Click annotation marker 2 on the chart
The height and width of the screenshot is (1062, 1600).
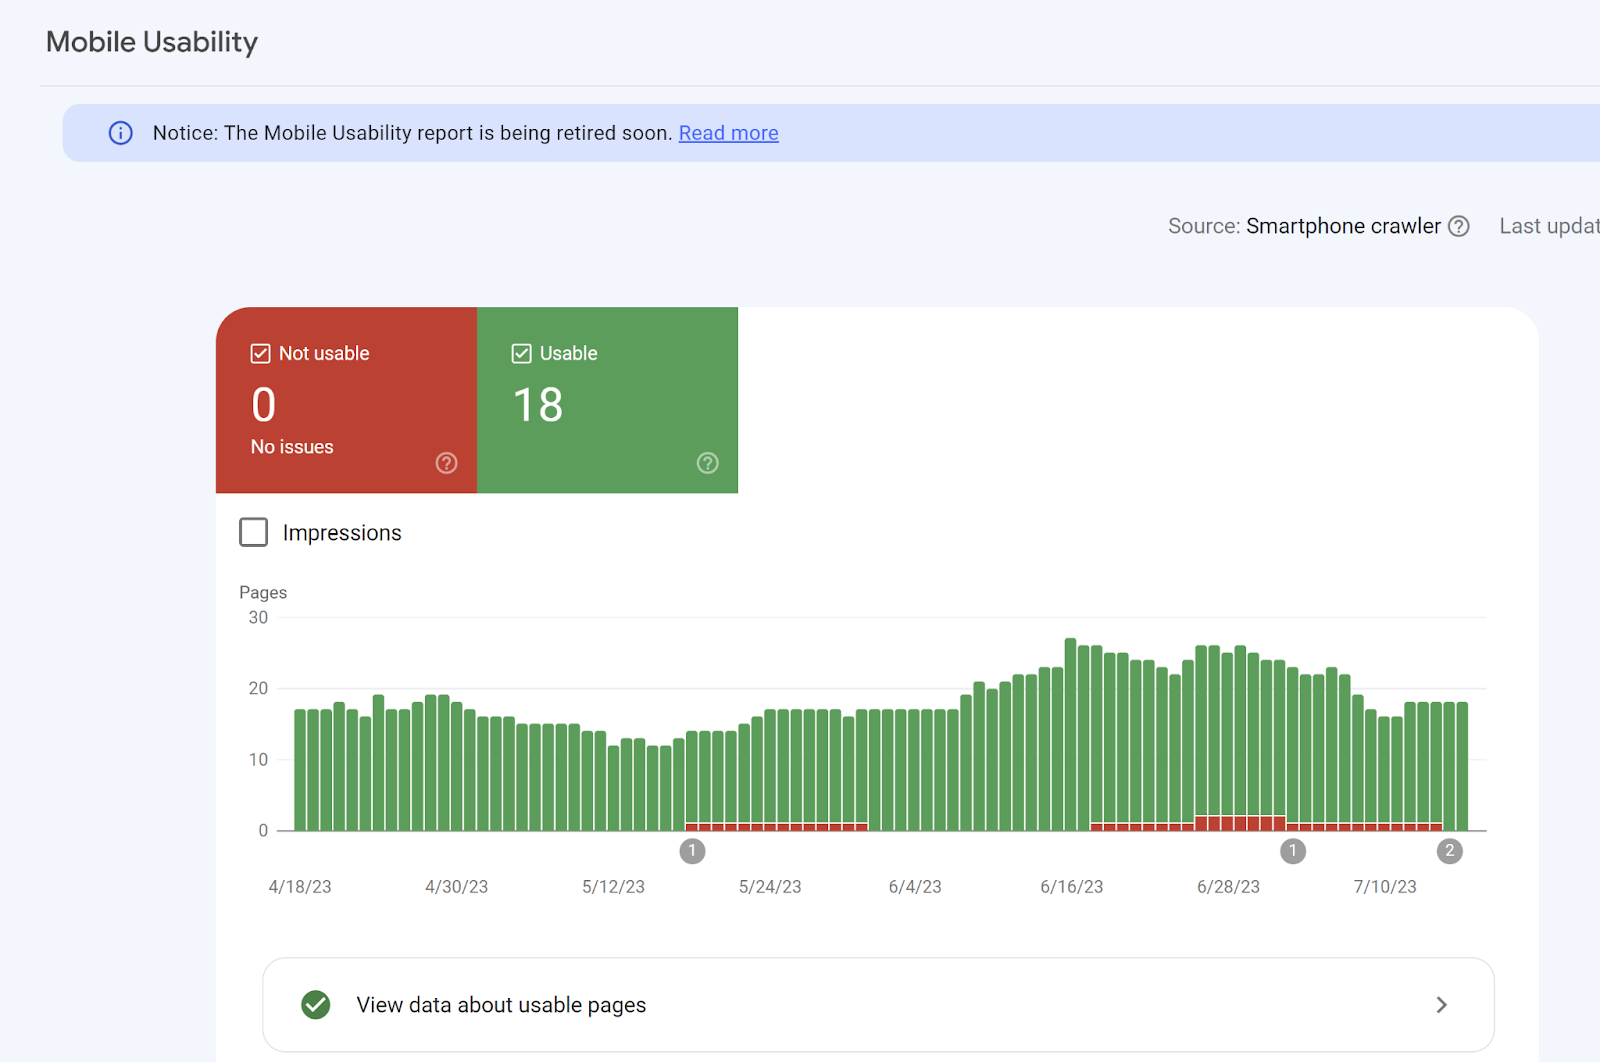(1449, 851)
